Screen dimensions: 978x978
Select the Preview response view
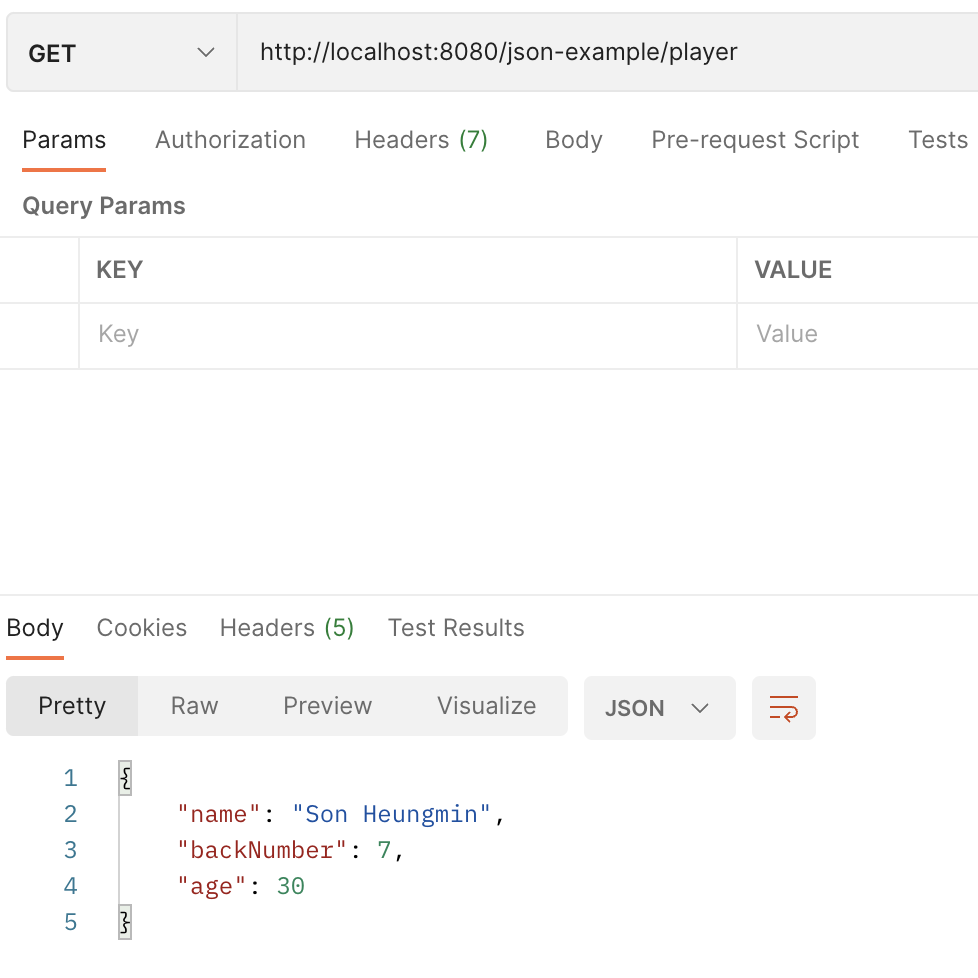327,706
